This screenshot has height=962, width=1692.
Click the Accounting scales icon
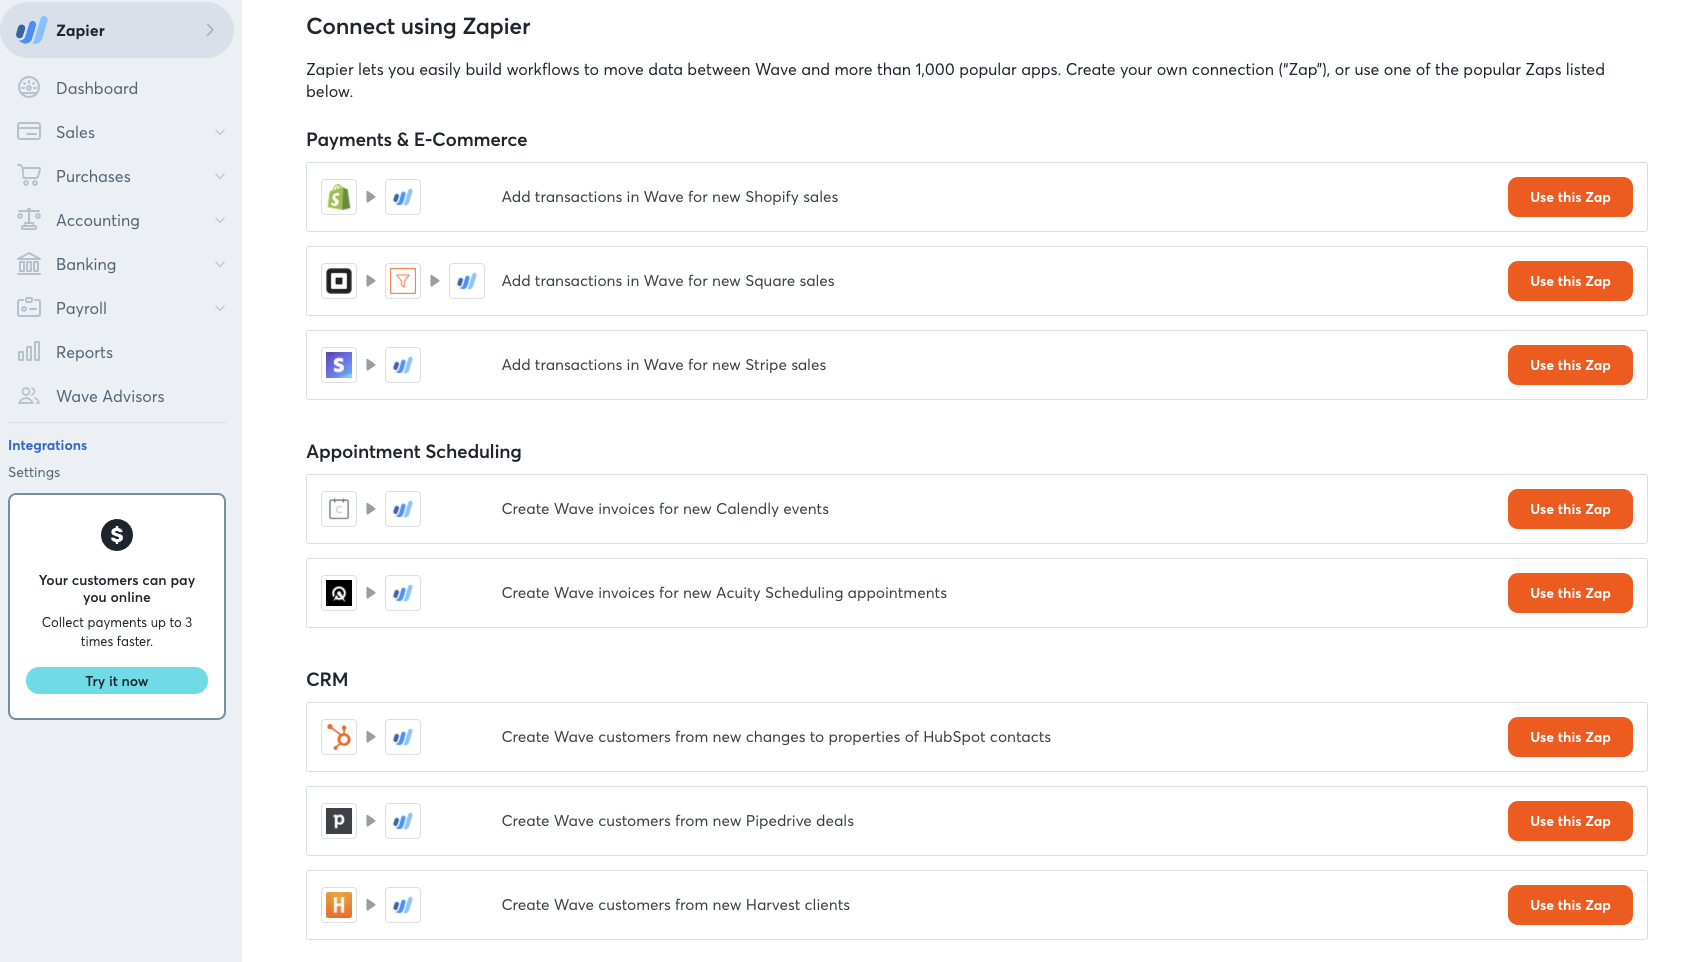pyautogui.click(x=29, y=220)
